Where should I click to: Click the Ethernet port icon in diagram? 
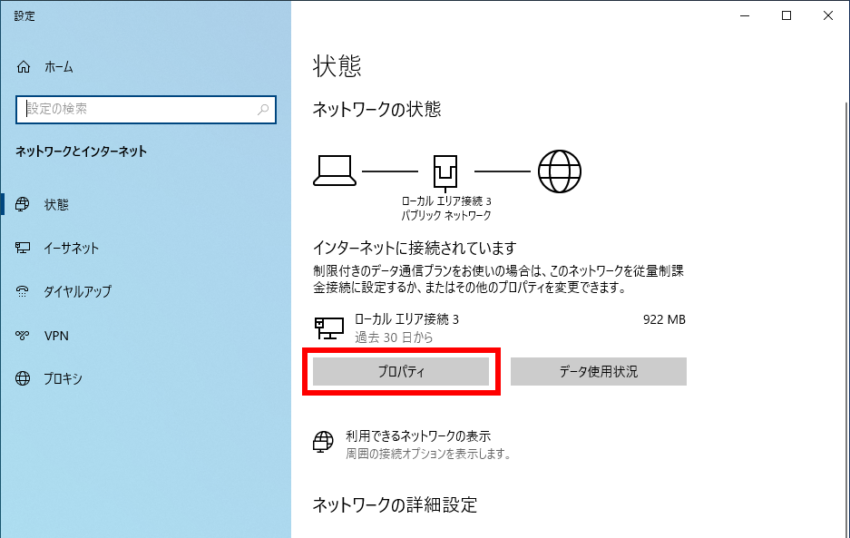point(445,173)
